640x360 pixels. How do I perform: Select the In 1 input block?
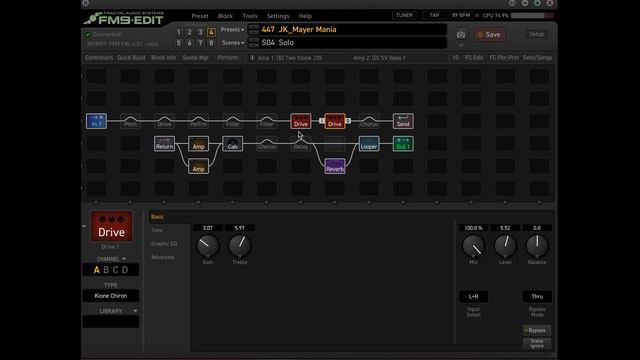(x=96, y=121)
